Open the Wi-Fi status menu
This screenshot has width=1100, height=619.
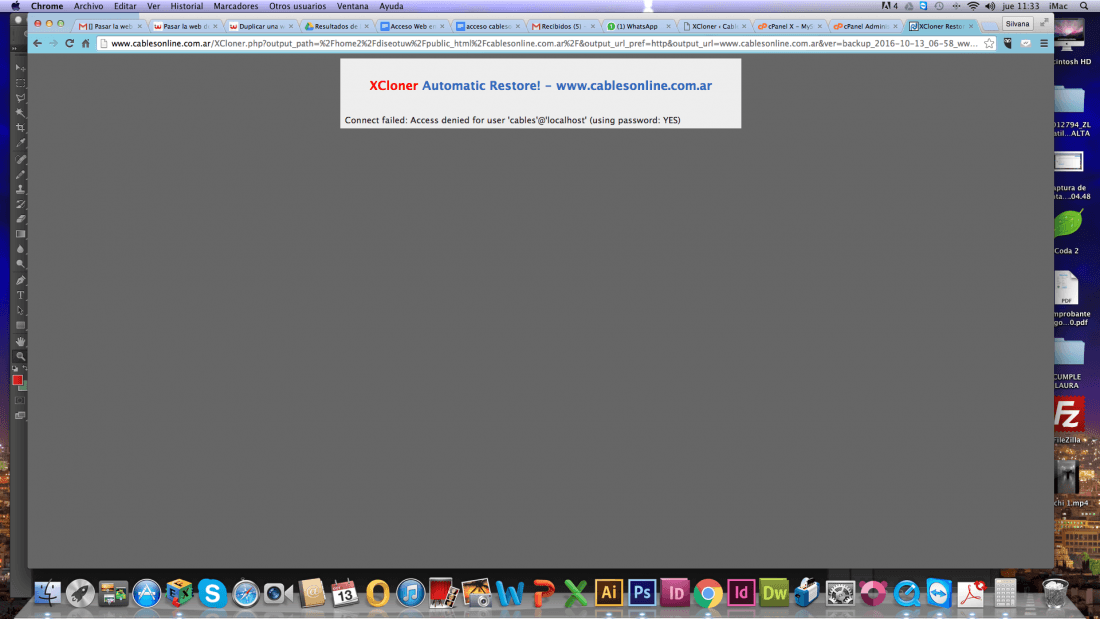(973, 6)
